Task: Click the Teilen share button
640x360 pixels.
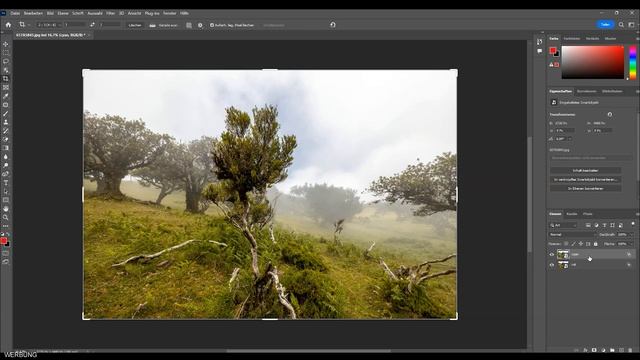Action: (x=605, y=25)
